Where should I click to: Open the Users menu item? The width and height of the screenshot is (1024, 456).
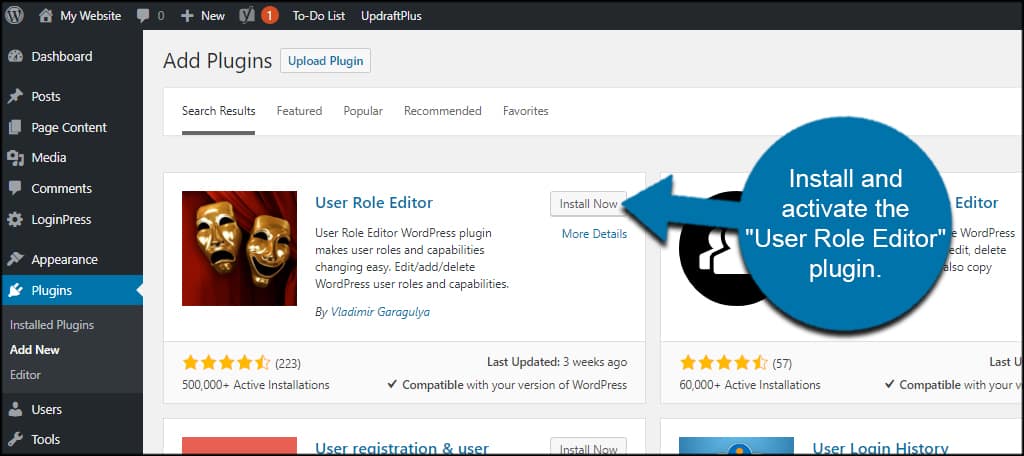pyautogui.click(x=46, y=410)
